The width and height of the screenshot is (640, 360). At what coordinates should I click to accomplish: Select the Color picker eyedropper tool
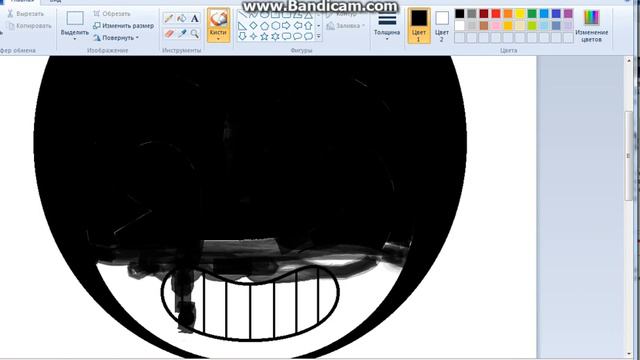pyautogui.click(x=182, y=33)
